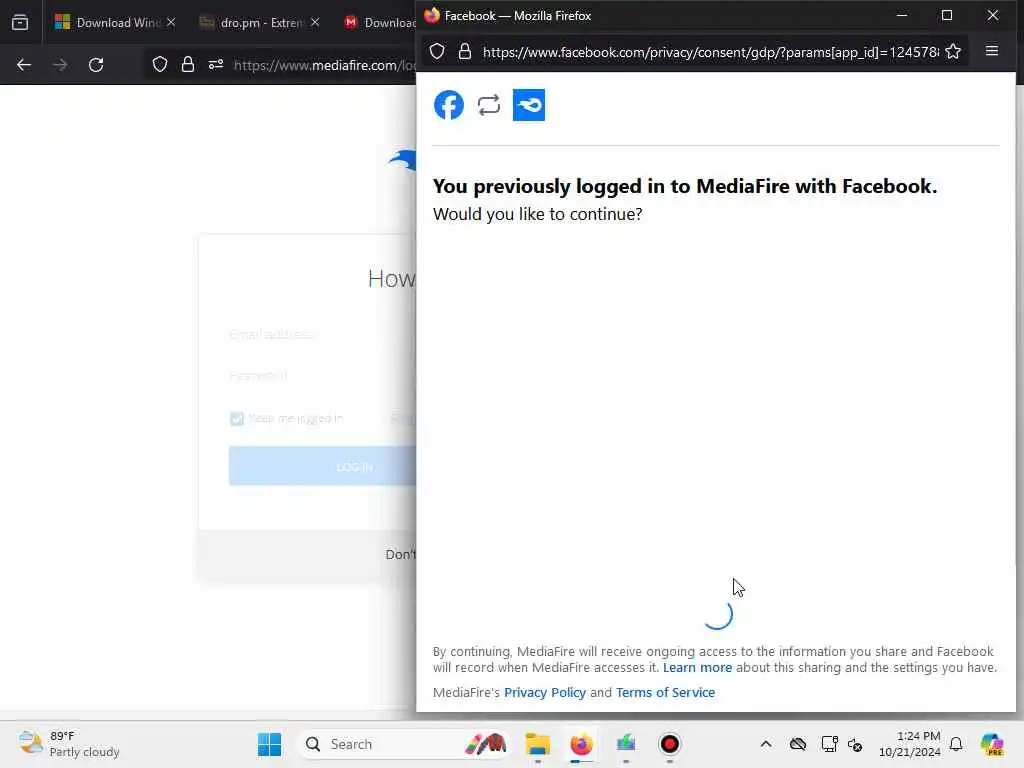
Task: Minimize the Facebook popup window
Action: (902, 15)
